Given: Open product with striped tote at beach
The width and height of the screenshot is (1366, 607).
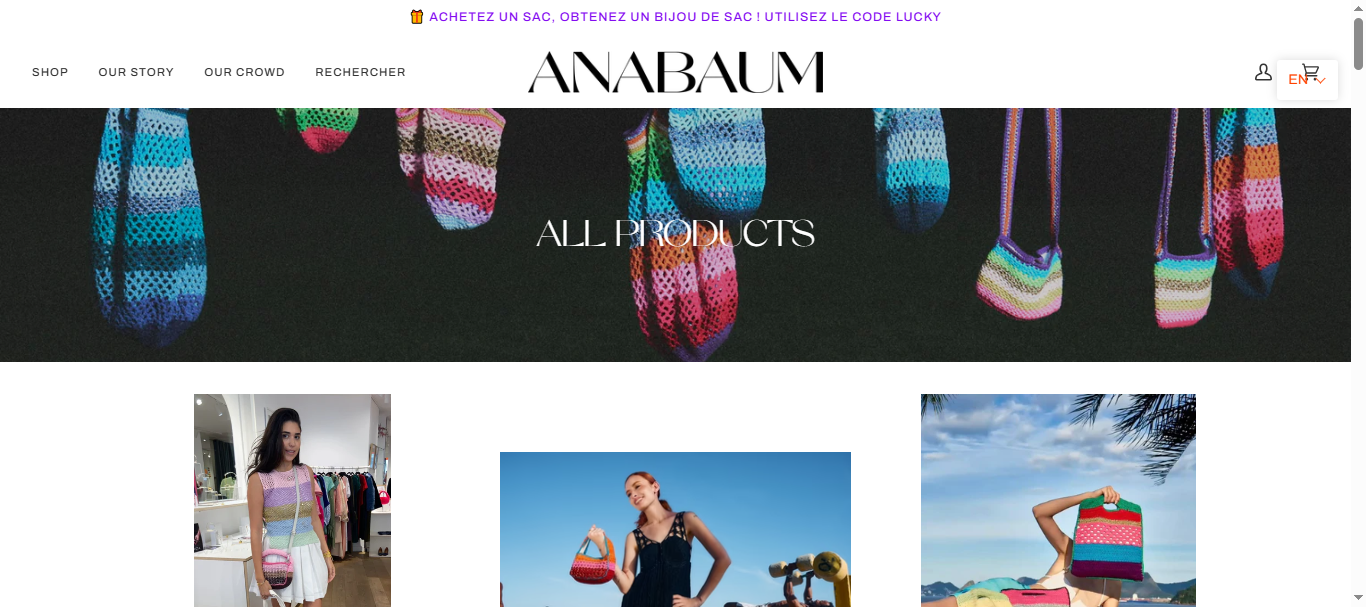Looking at the screenshot, I should pyautogui.click(x=1058, y=500).
